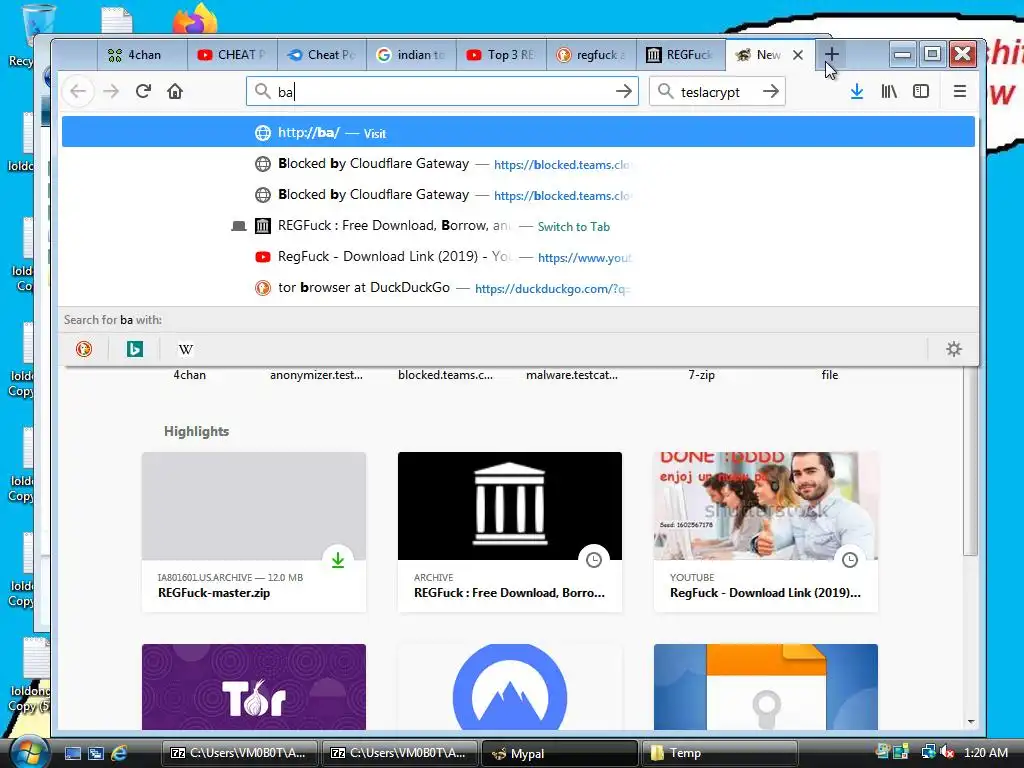Open the 7-zip top site
The height and width of the screenshot is (768, 1024).
click(x=701, y=375)
